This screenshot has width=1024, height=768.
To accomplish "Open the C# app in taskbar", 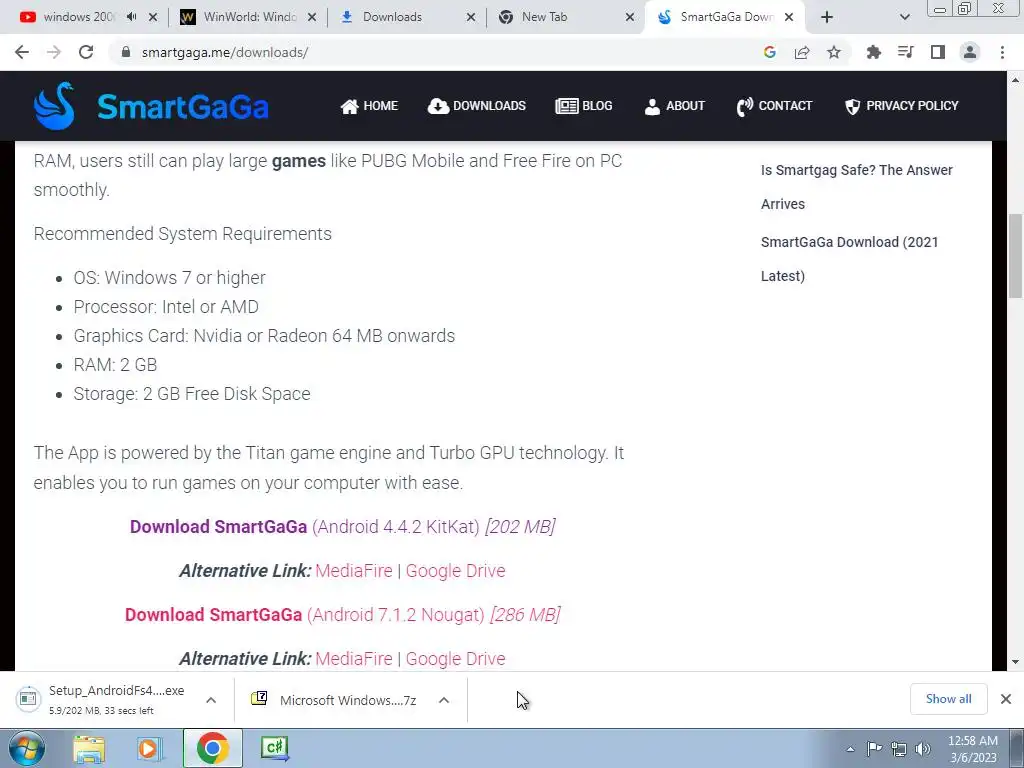I will [x=275, y=748].
